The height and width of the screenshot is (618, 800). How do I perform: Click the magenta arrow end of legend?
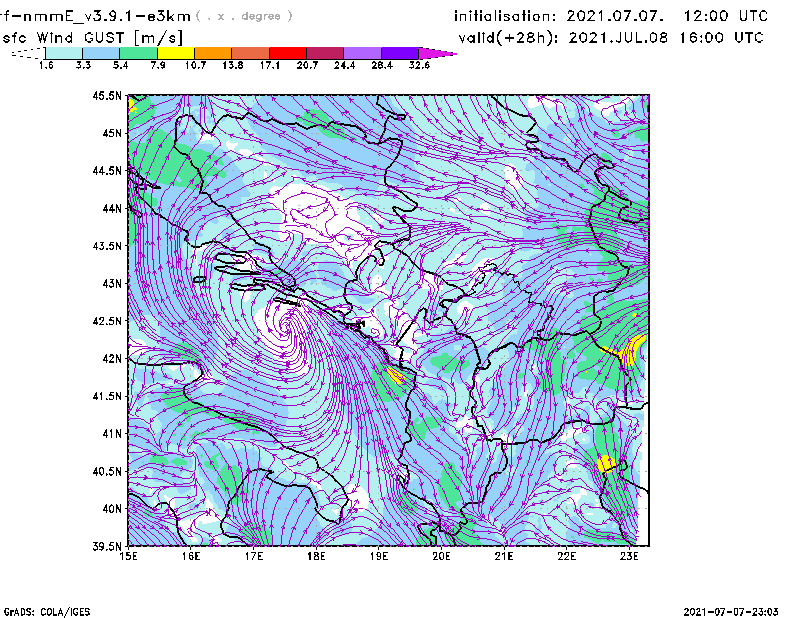click(437, 53)
